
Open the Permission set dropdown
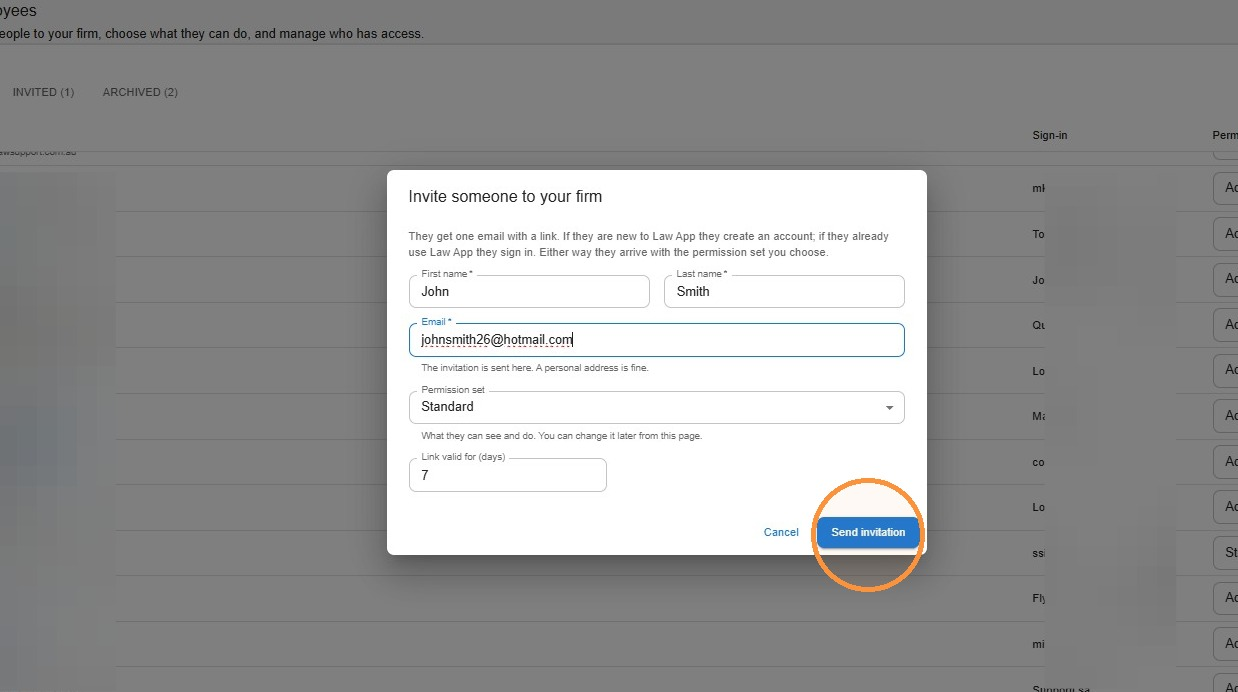click(656, 407)
